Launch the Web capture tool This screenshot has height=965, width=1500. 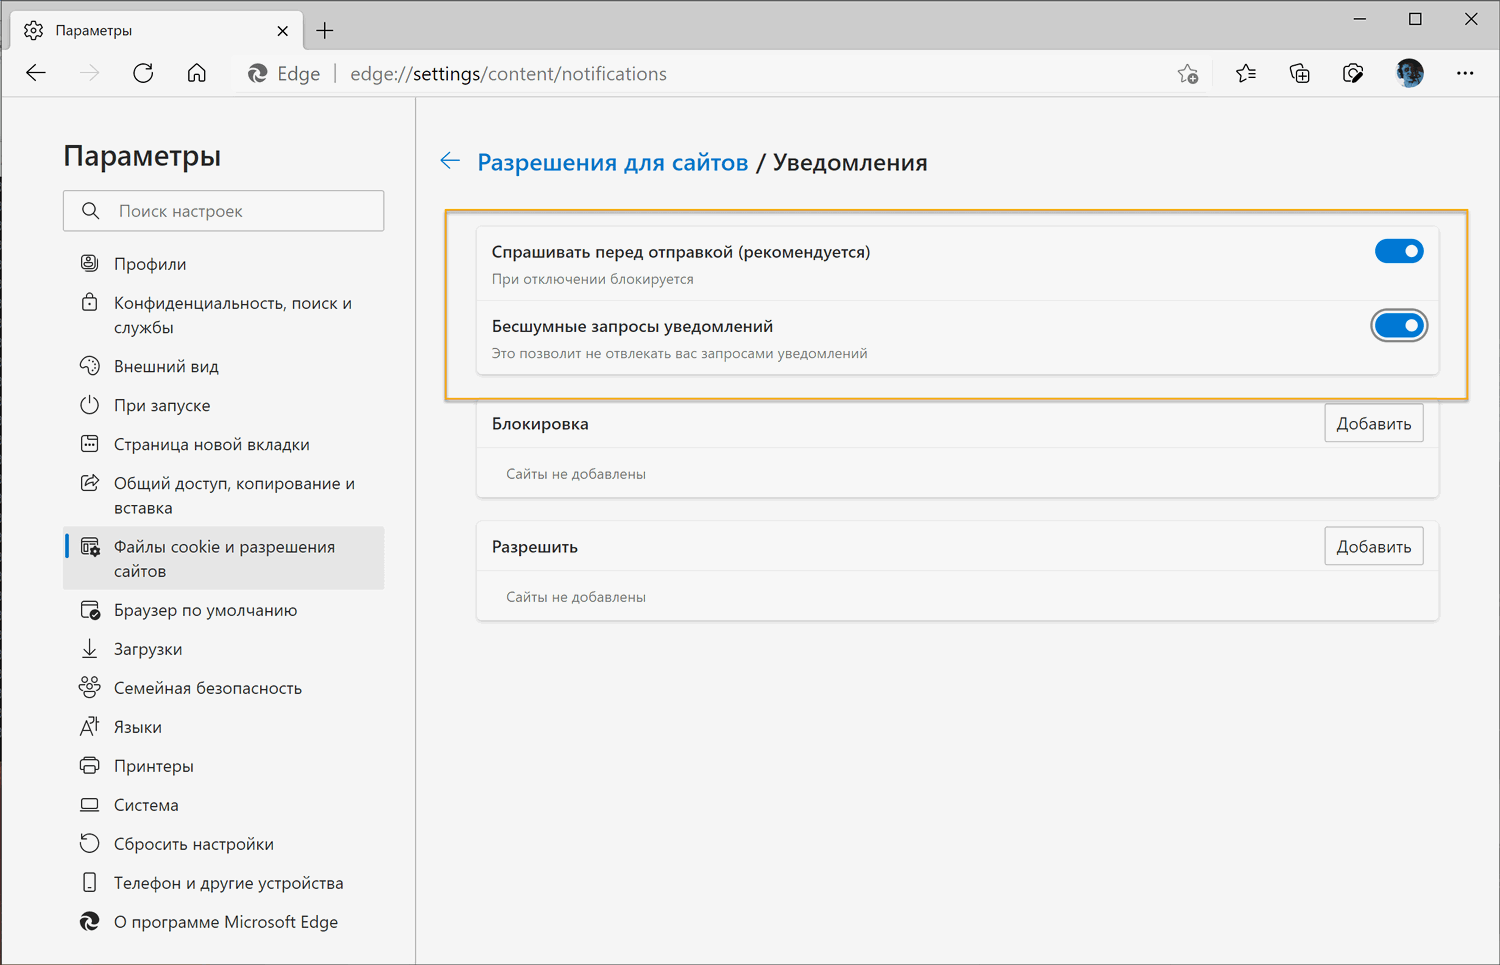point(1353,73)
